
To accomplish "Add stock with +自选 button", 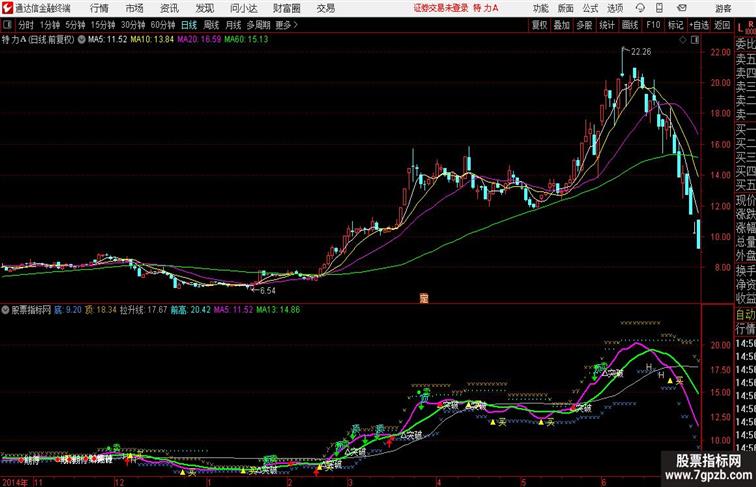I will (699, 25).
